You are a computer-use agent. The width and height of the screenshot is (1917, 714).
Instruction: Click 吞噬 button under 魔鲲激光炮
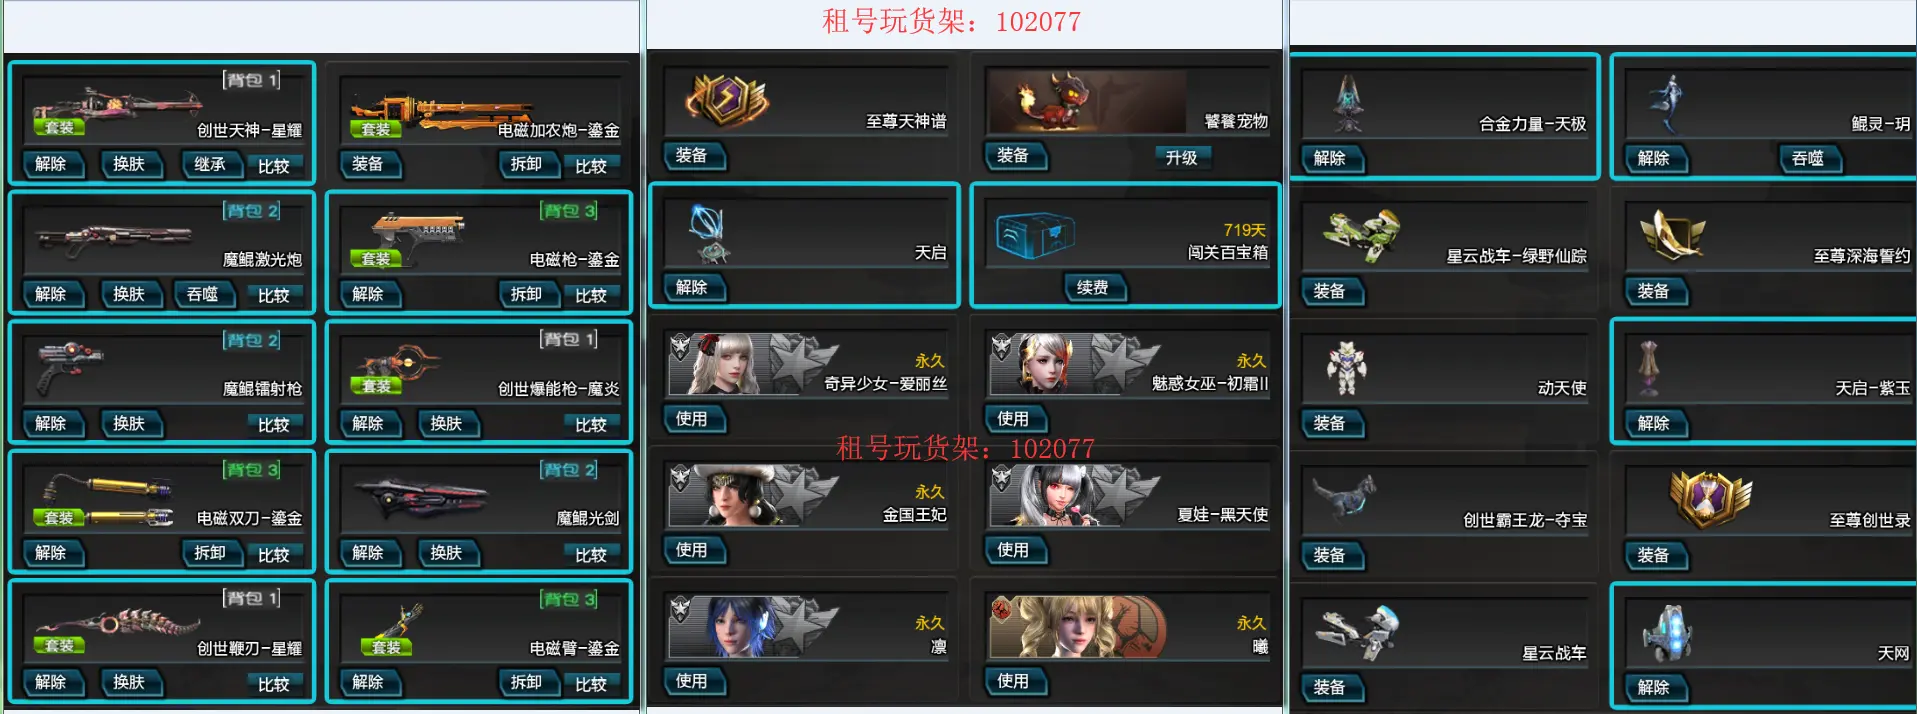click(x=202, y=294)
